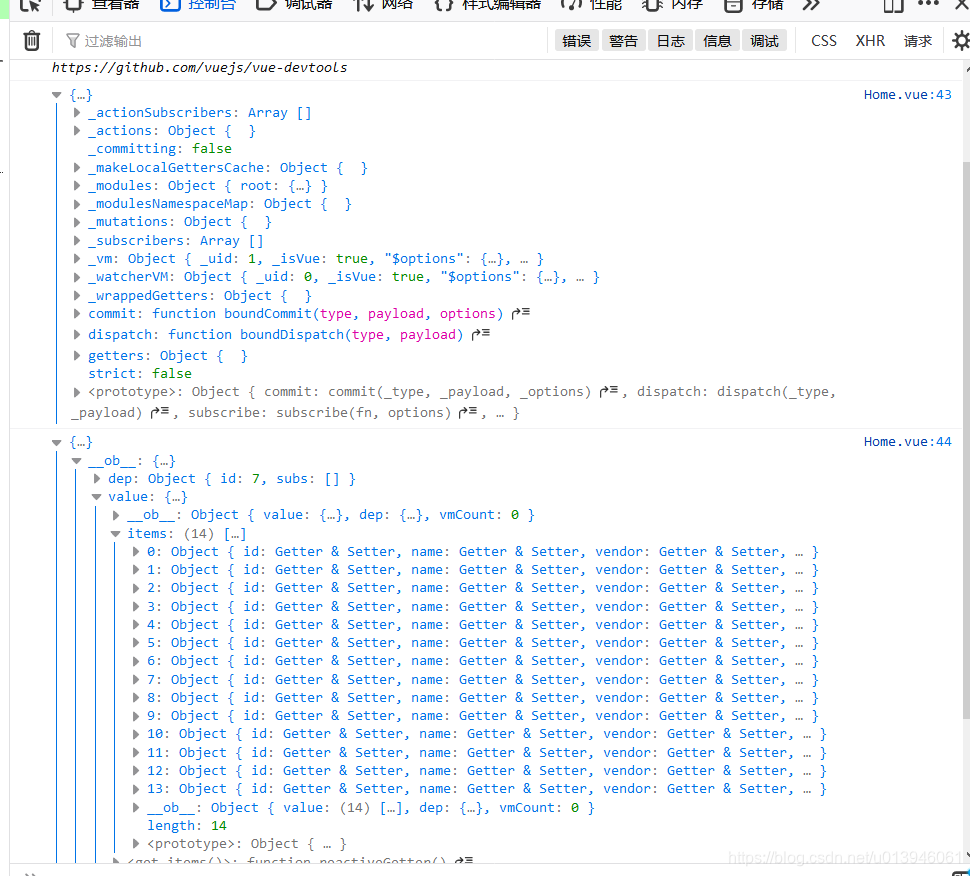Image resolution: width=970 pixels, height=876 pixels.
Task: Expand the _vm object
Action: 77,259
